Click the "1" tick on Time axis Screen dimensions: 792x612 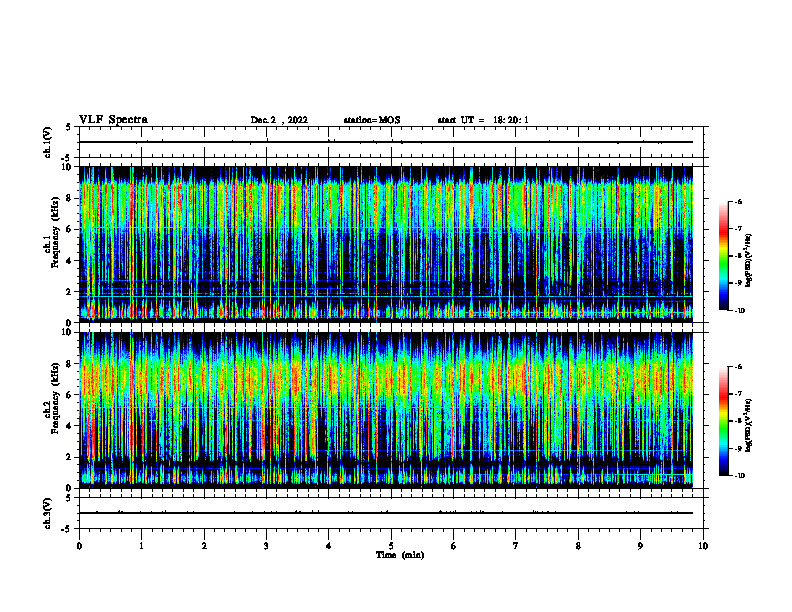pyautogui.click(x=142, y=546)
